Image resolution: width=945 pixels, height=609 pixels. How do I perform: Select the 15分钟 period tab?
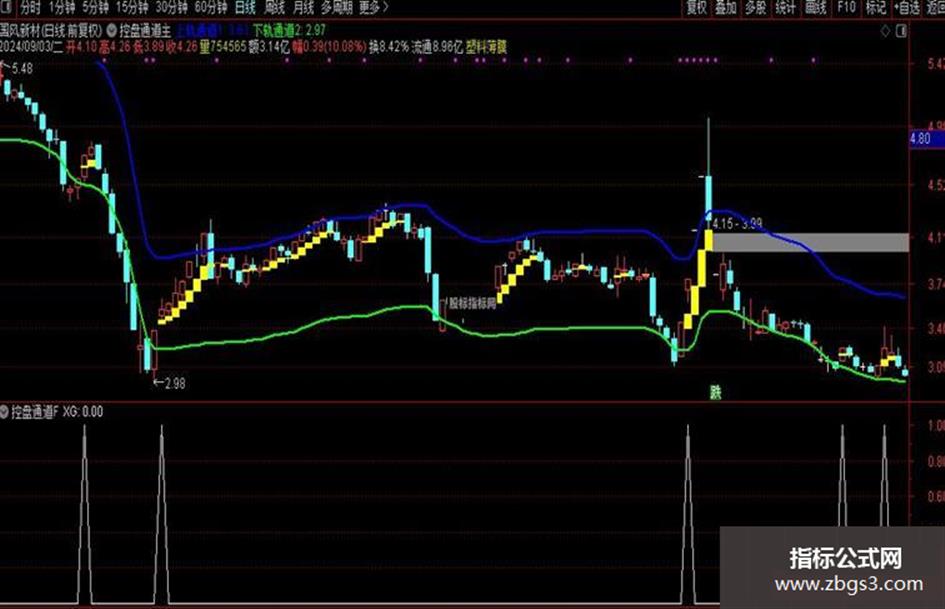click(x=132, y=8)
